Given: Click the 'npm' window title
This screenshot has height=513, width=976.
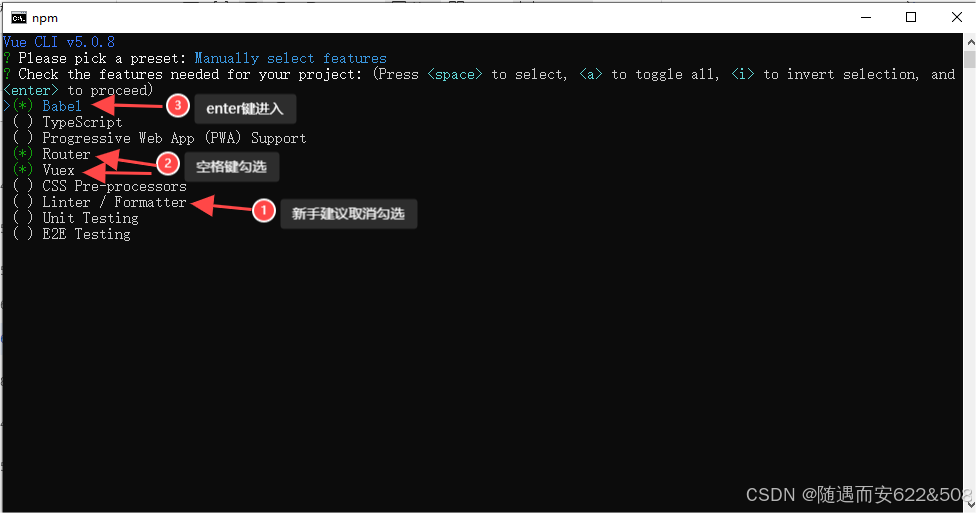Looking at the screenshot, I should pyautogui.click(x=45, y=18).
